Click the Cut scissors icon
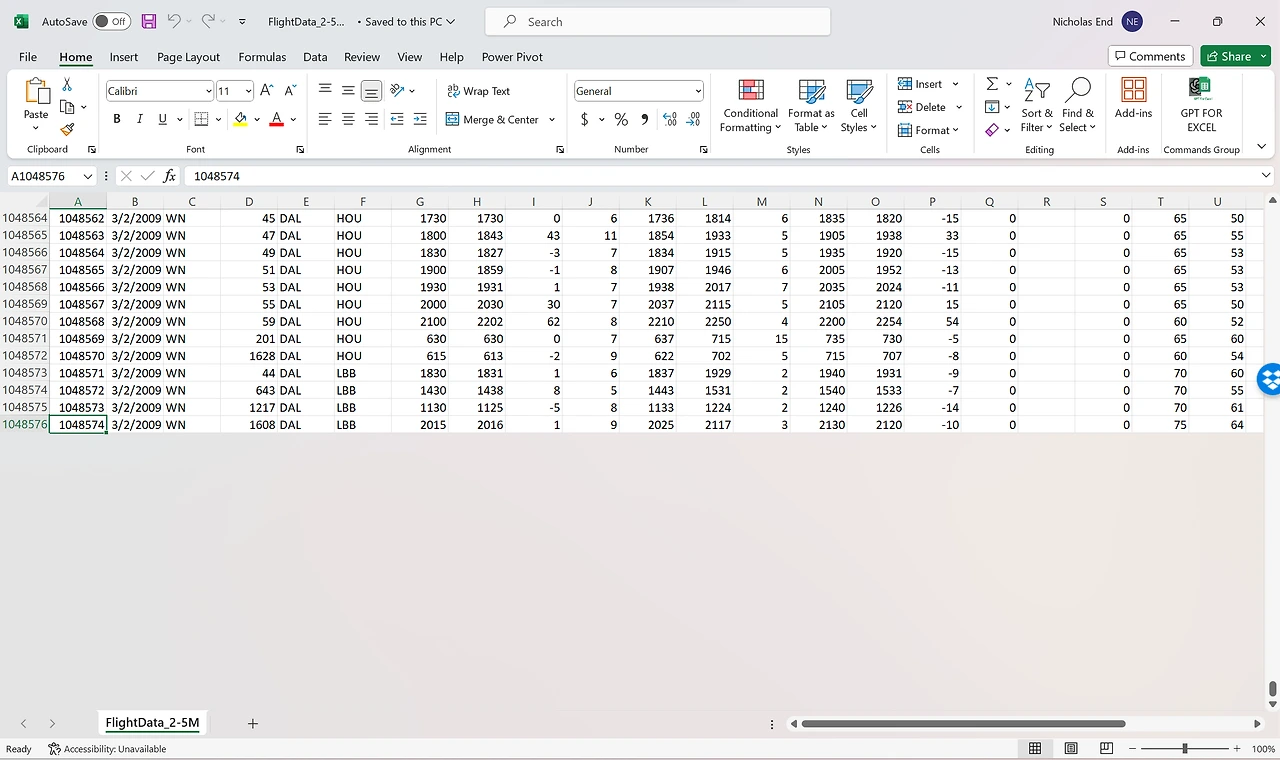This screenshot has width=1280, height=760. point(67,85)
